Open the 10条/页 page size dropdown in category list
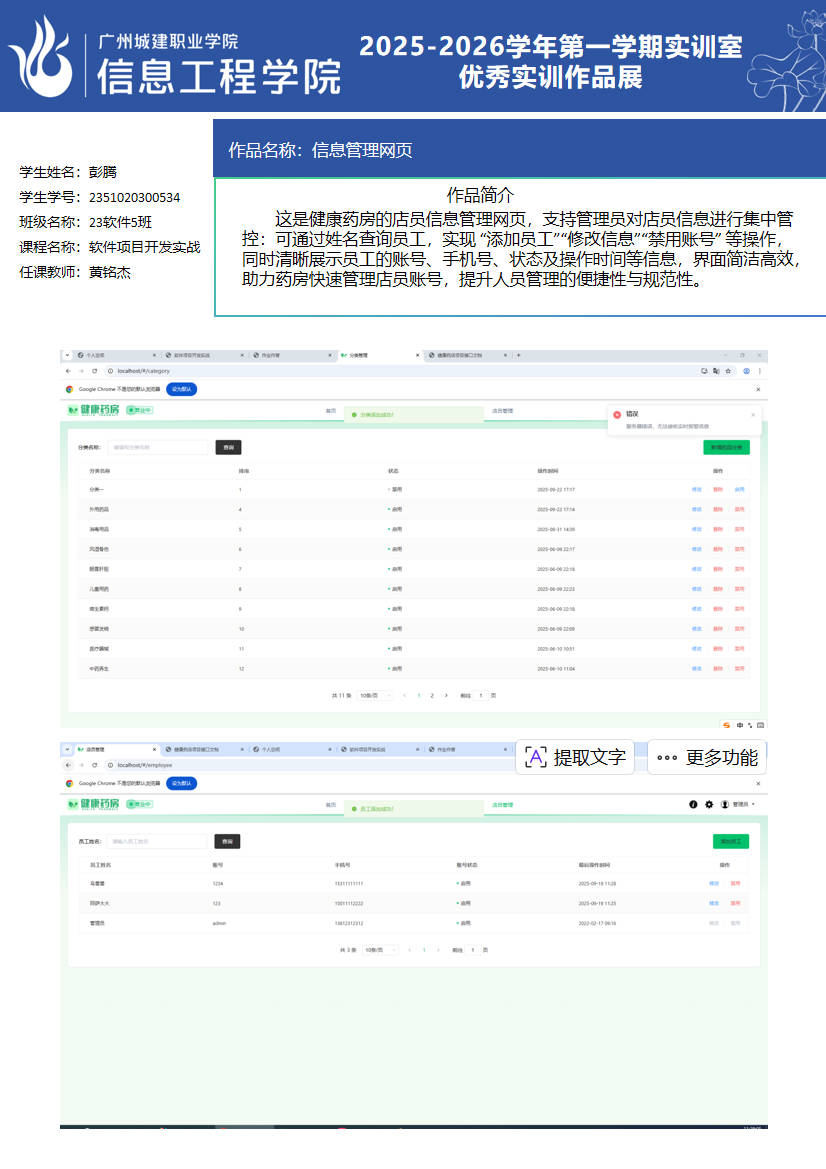The height and width of the screenshot is (1169, 826). coord(375,695)
